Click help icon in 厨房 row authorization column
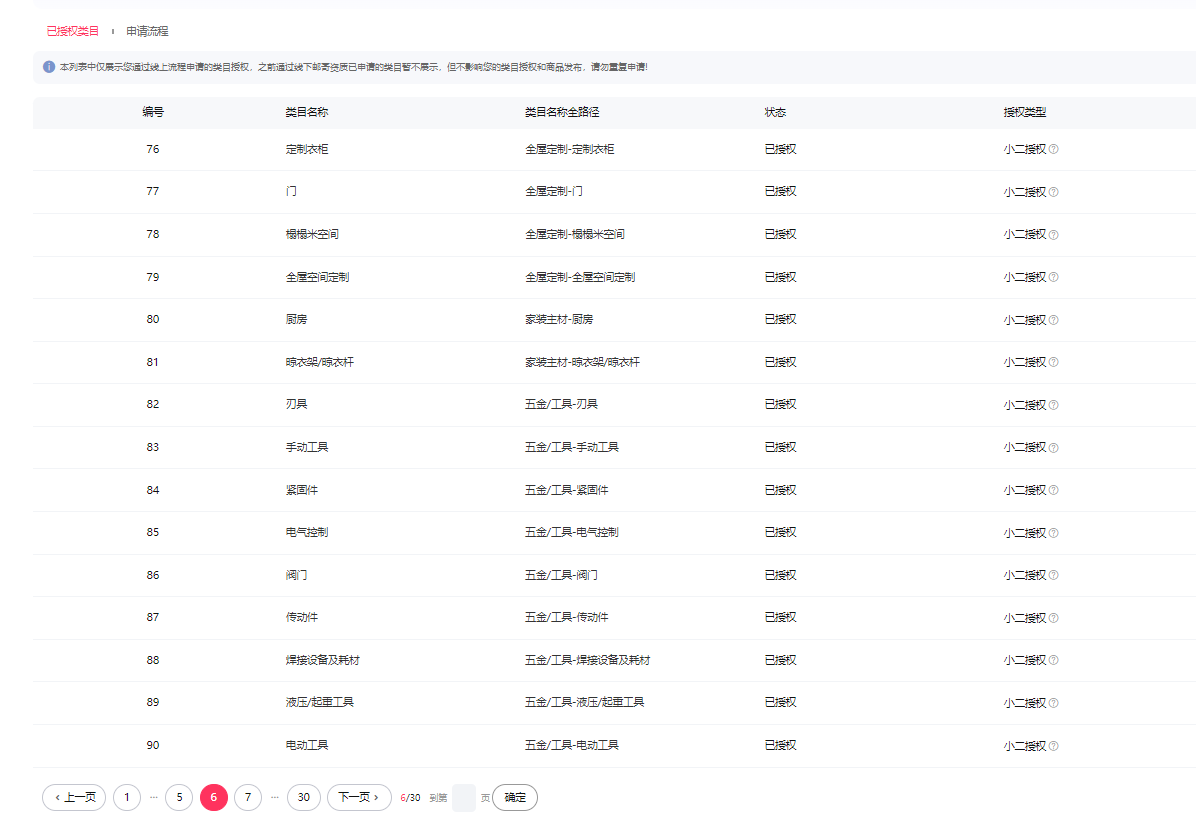The image size is (1196, 818). click(x=1053, y=320)
